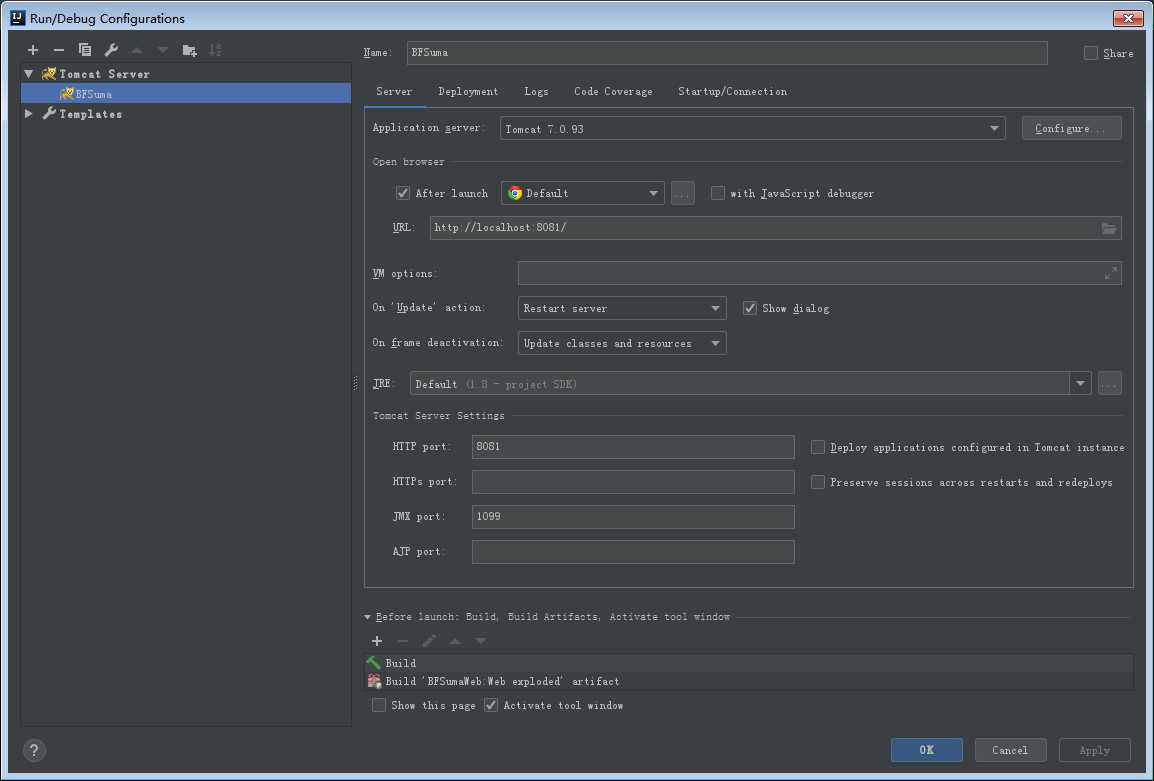The width and height of the screenshot is (1154, 781).
Task: Switch to the Deployment tab
Action: pyautogui.click(x=467, y=91)
